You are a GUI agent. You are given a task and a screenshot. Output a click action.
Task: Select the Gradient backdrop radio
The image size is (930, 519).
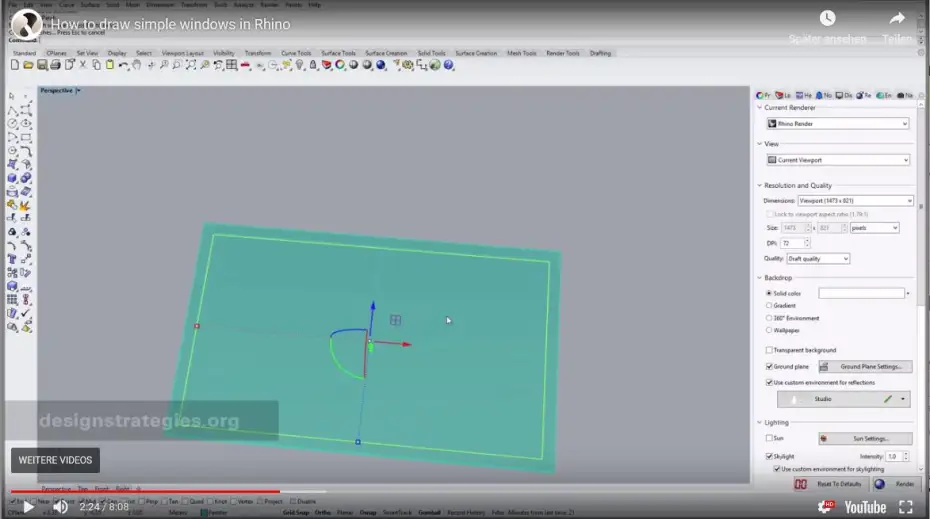click(x=769, y=305)
